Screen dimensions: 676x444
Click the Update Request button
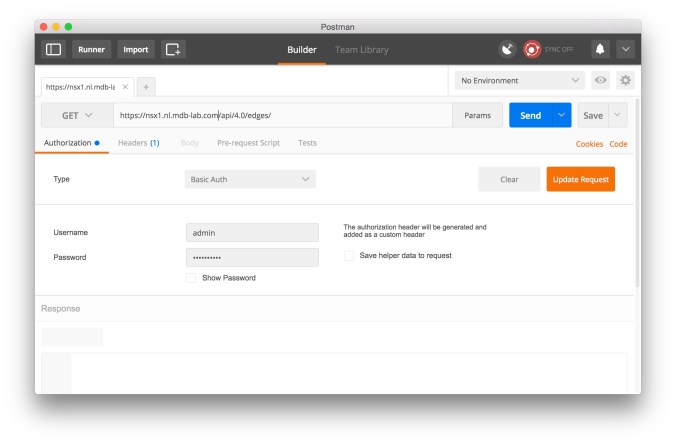pos(580,179)
